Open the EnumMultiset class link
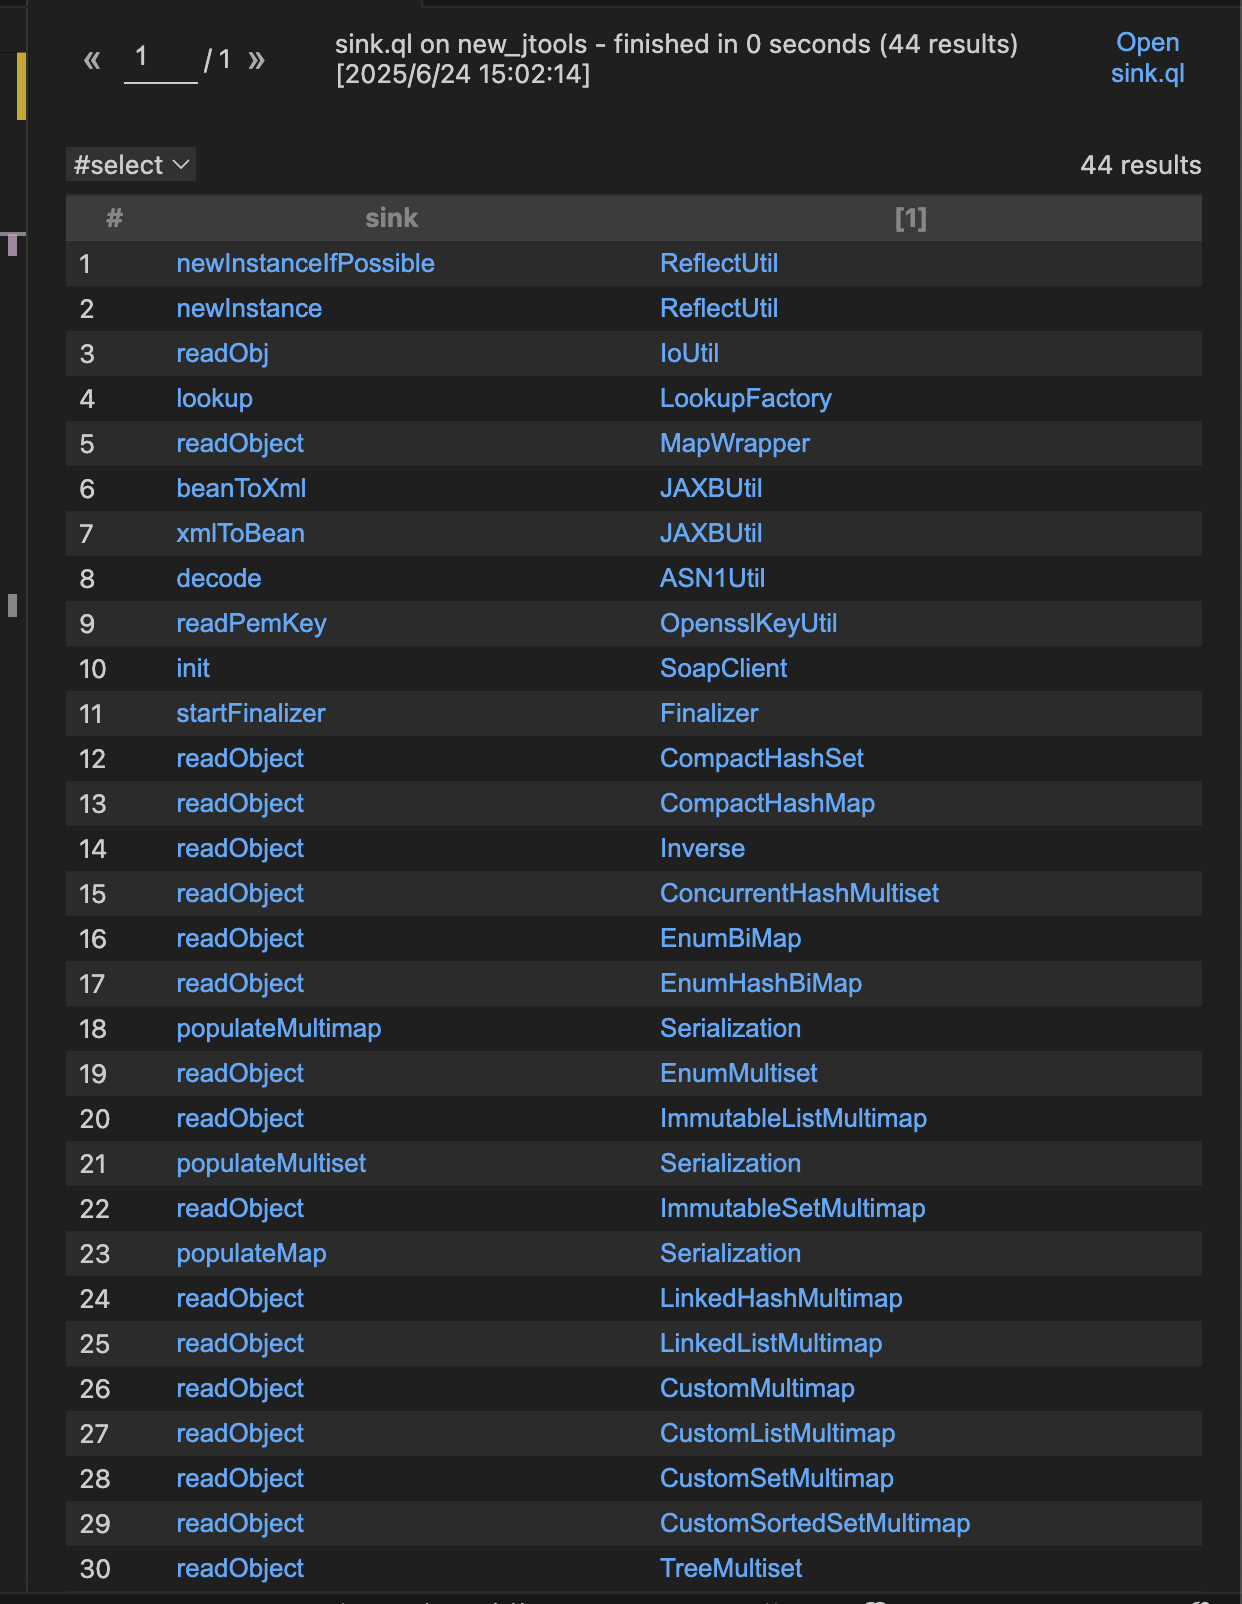 pos(738,1073)
